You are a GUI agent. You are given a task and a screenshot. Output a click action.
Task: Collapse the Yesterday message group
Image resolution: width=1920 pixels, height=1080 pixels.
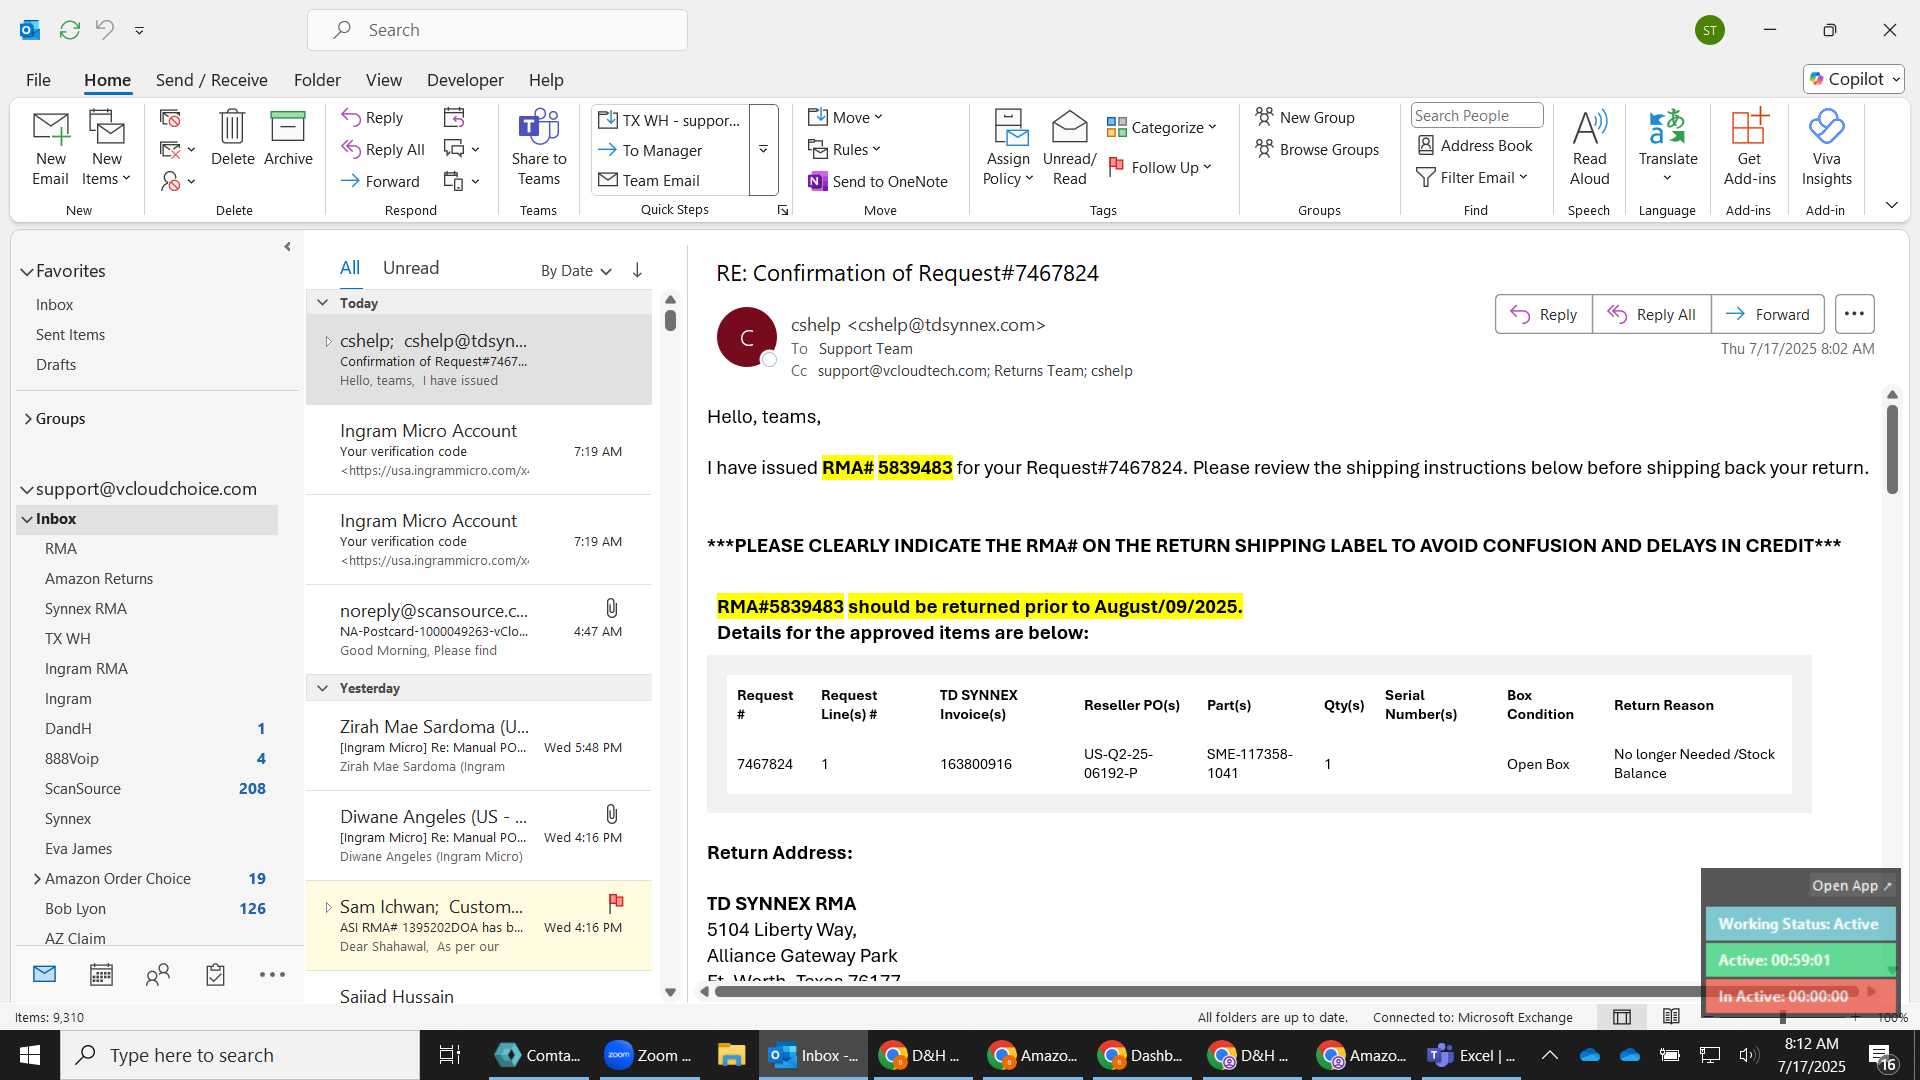322,688
